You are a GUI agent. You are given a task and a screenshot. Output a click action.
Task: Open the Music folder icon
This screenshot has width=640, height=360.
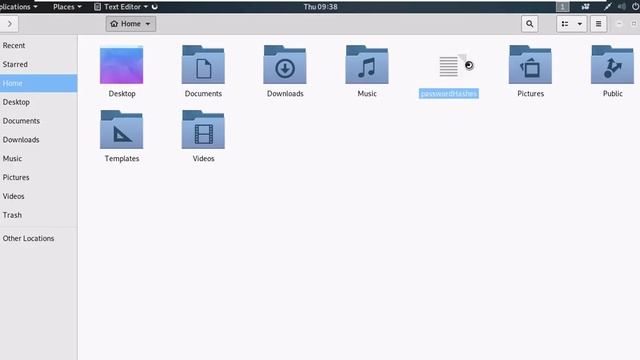(367, 64)
